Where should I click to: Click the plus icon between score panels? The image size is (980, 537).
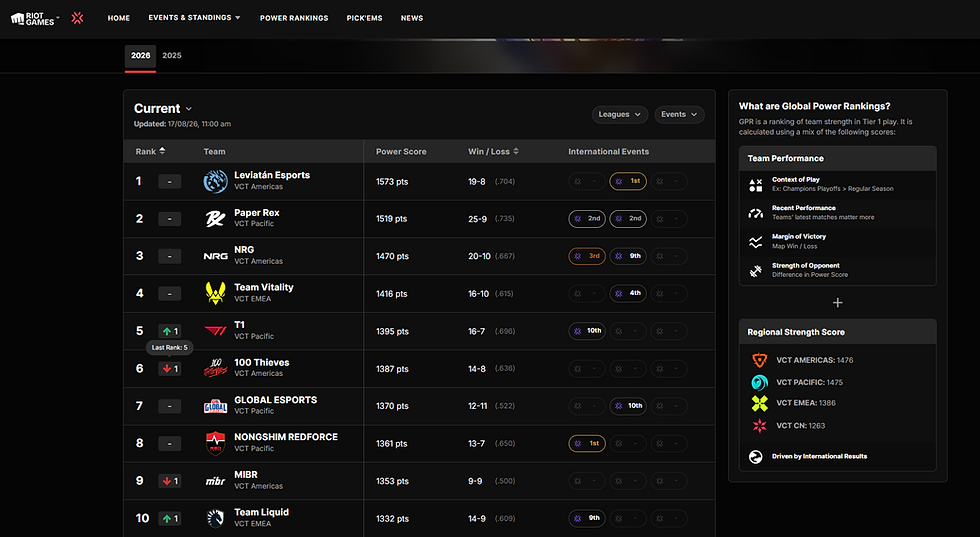click(x=838, y=303)
